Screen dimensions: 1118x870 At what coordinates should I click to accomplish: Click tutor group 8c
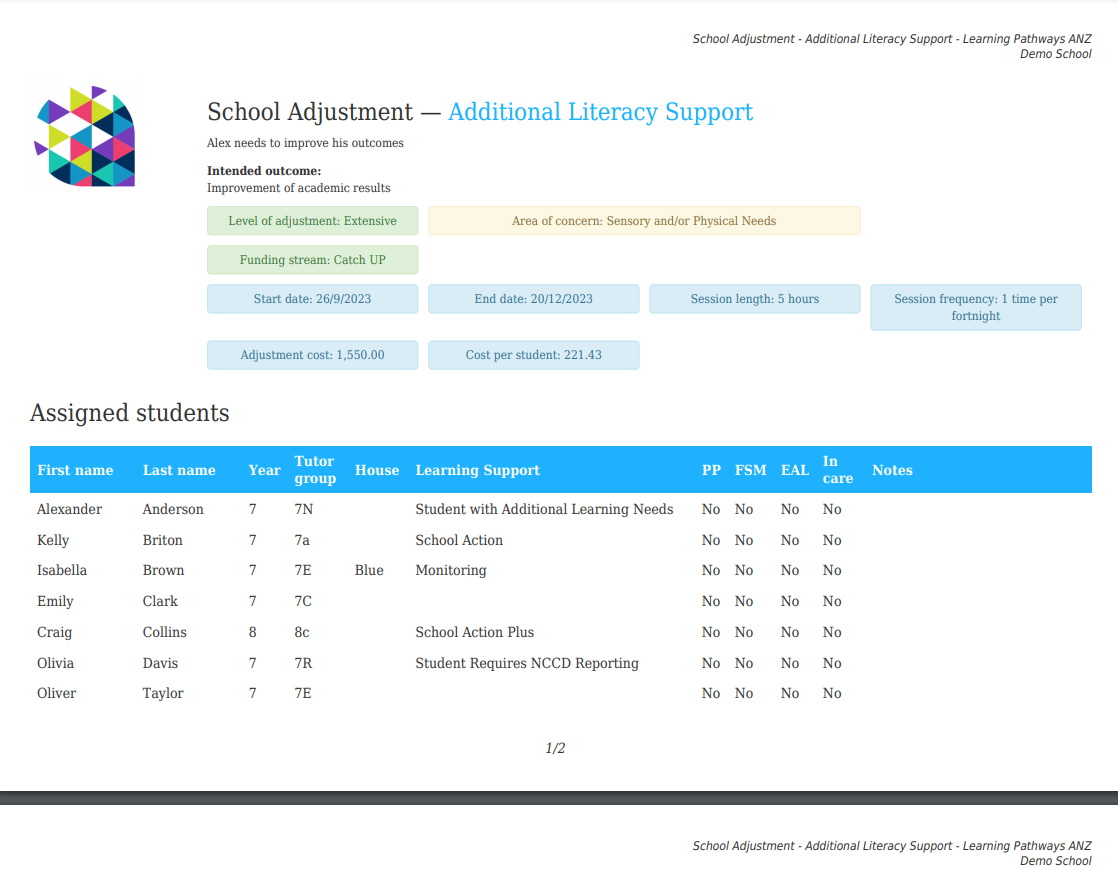(x=302, y=633)
